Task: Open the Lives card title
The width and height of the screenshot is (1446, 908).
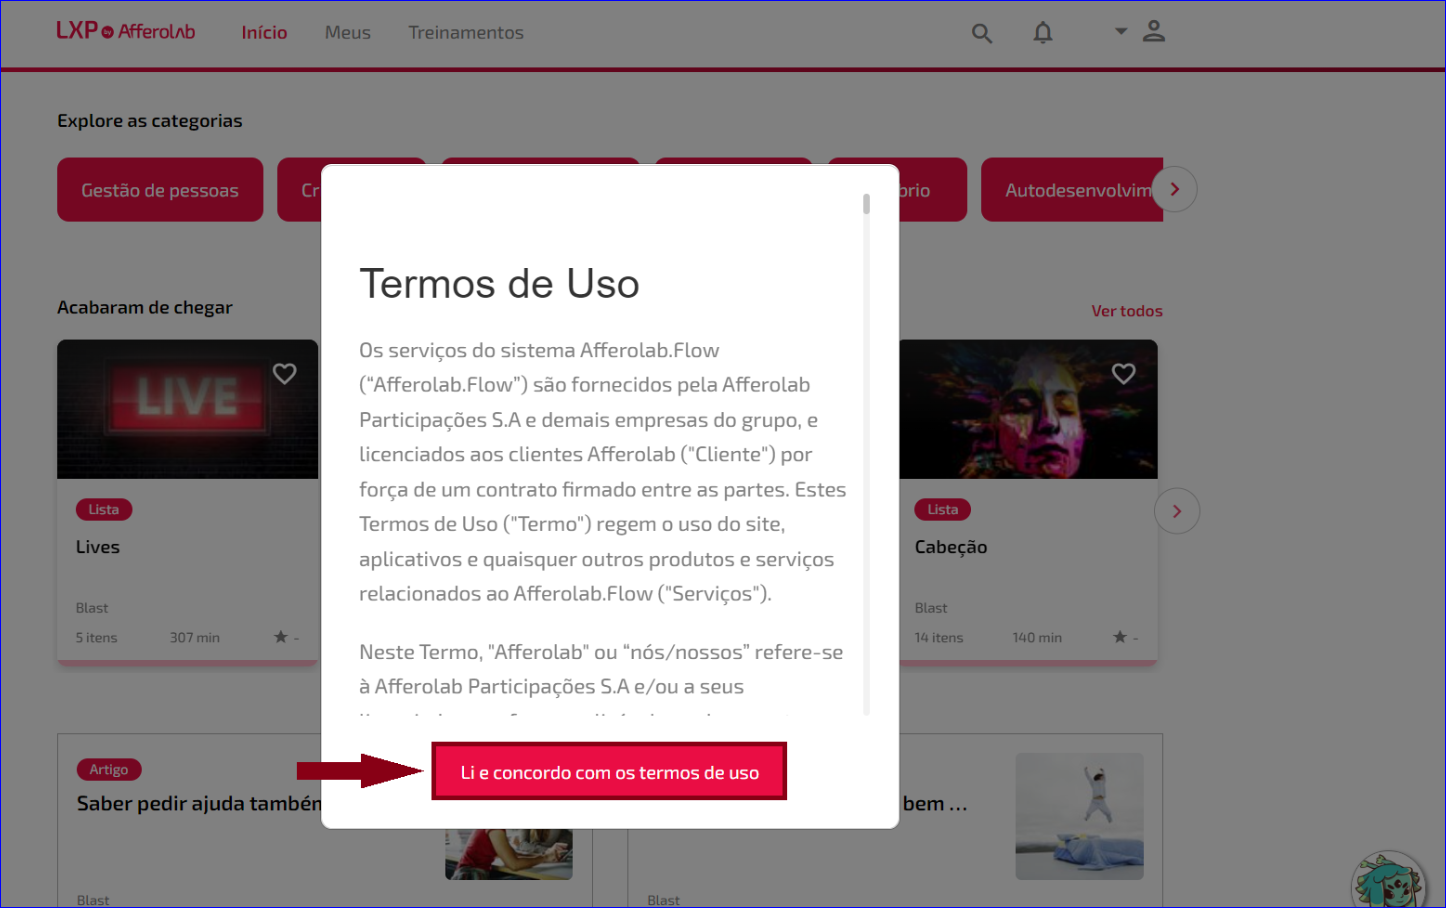Action: [98, 547]
